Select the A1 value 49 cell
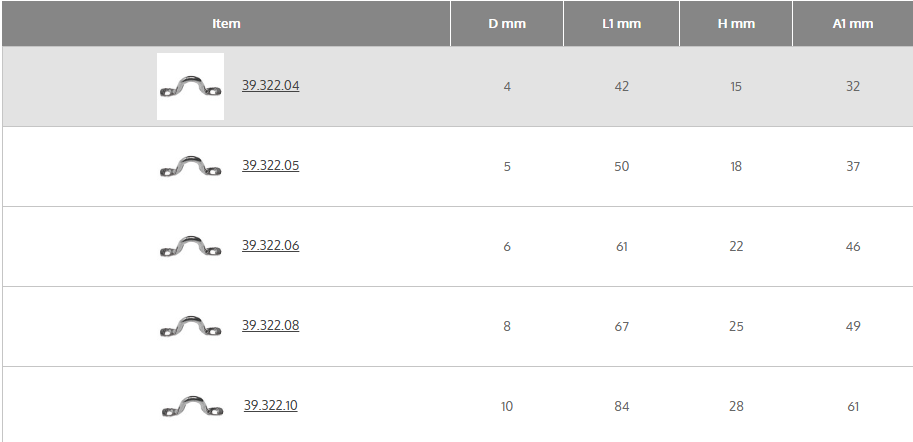The image size is (913, 442). (x=853, y=327)
